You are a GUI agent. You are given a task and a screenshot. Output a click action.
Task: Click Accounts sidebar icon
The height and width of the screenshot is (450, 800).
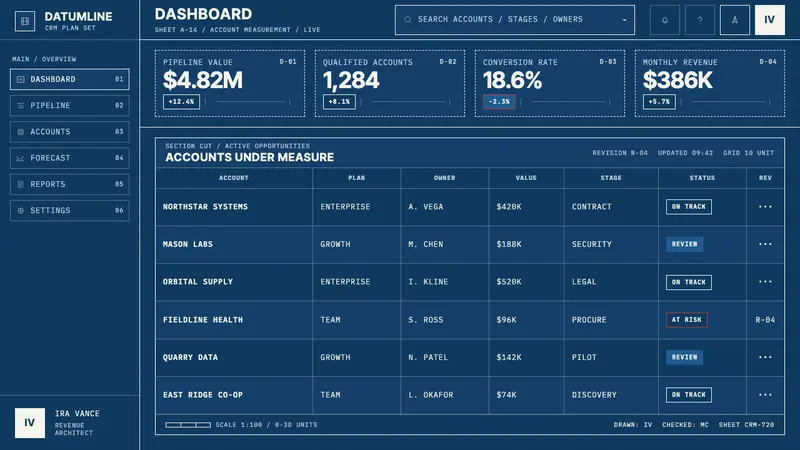[x=20, y=132]
